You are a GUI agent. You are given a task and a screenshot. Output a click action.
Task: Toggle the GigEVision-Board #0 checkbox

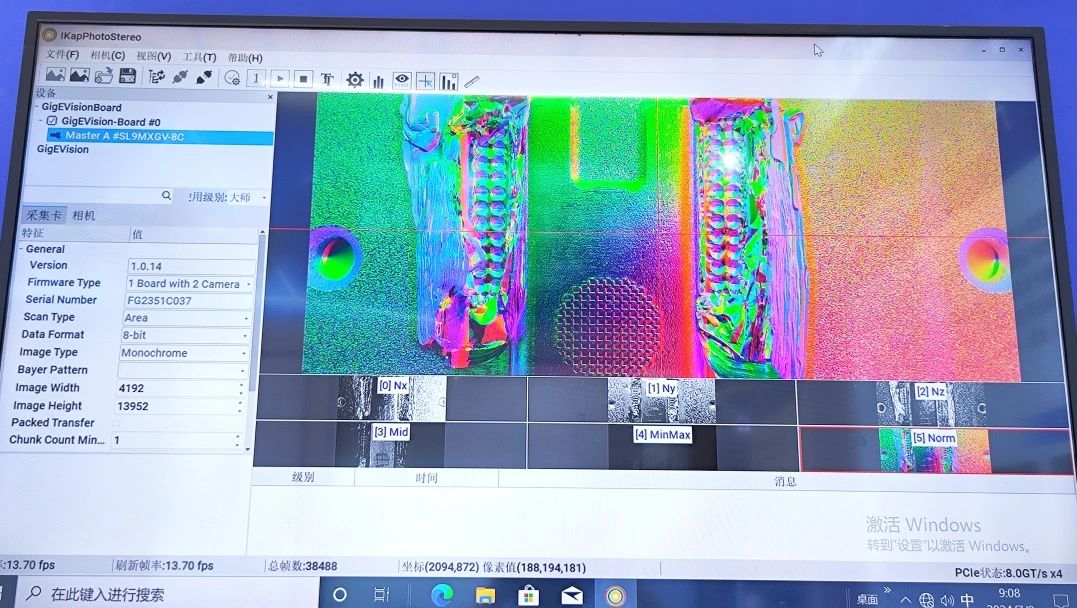[x=52, y=121]
